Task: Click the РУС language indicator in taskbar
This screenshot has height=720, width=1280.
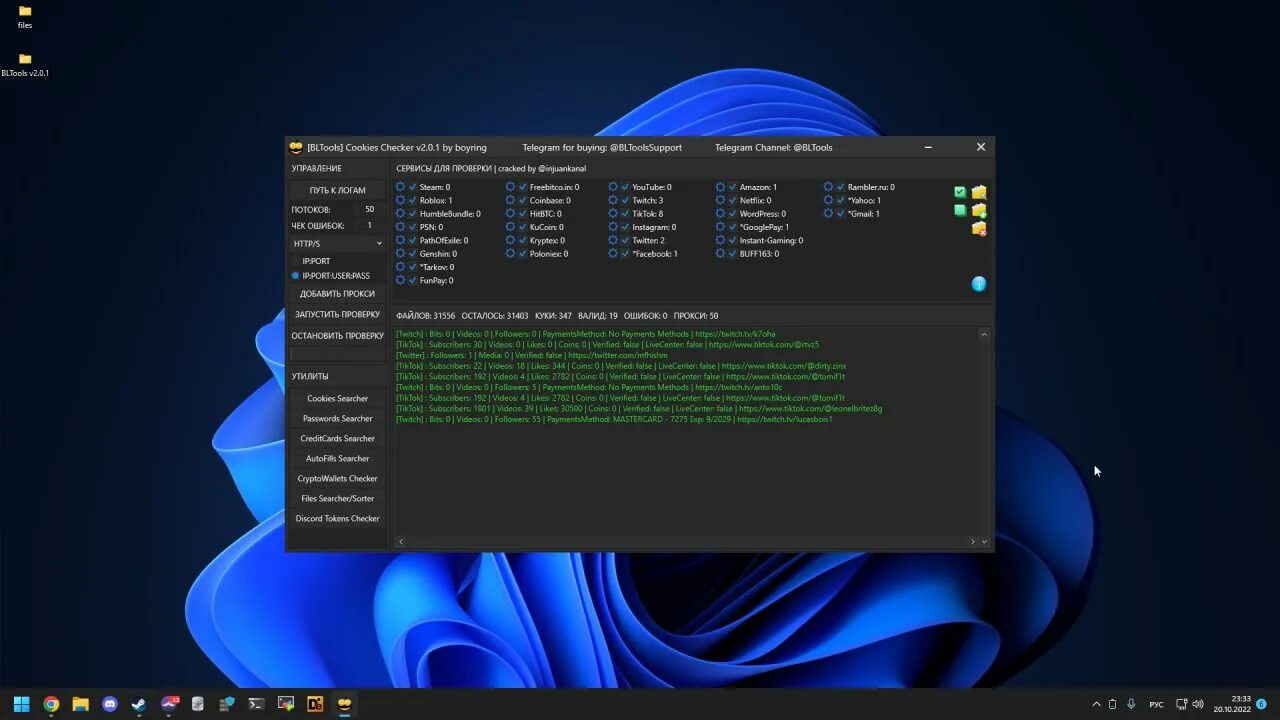Action: tap(1156, 704)
